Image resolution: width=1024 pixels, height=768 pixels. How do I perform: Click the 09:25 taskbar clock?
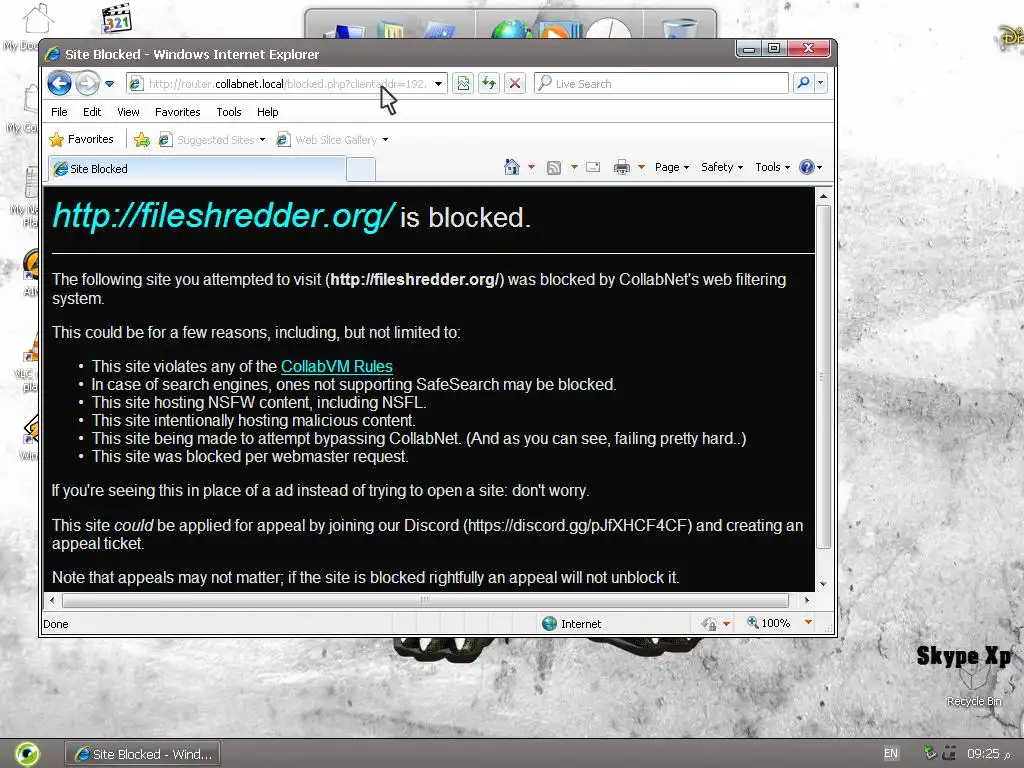pyautogui.click(x=988, y=754)
